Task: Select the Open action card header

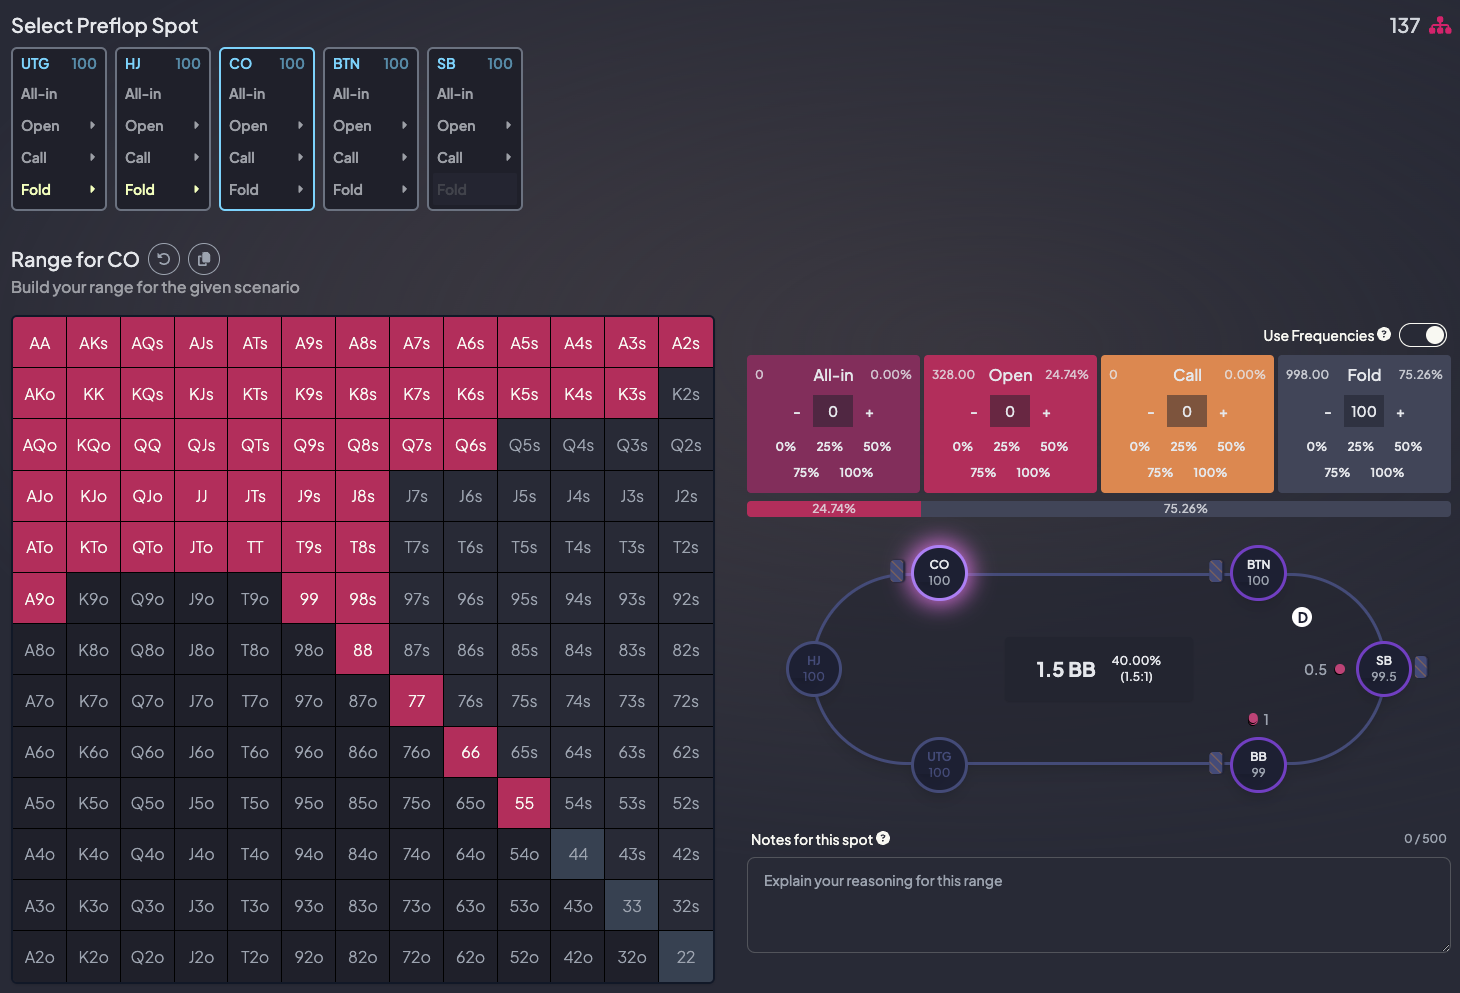Action: point(1010,375)
